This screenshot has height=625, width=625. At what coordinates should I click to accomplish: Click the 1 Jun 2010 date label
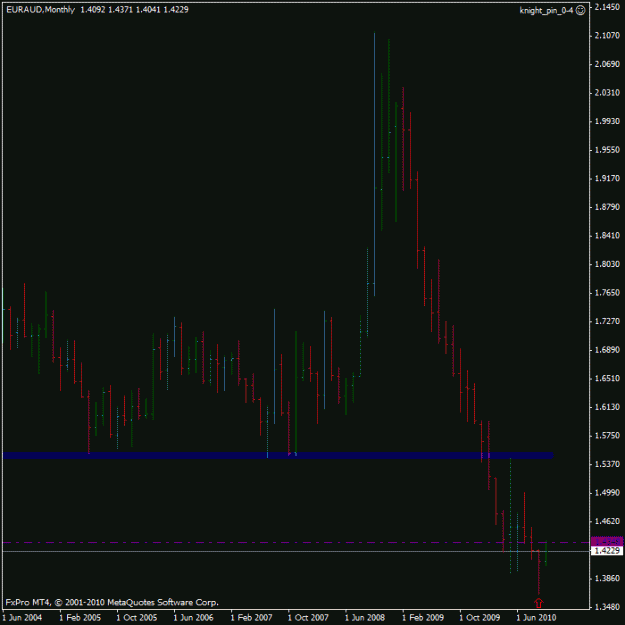pos(537,618)
